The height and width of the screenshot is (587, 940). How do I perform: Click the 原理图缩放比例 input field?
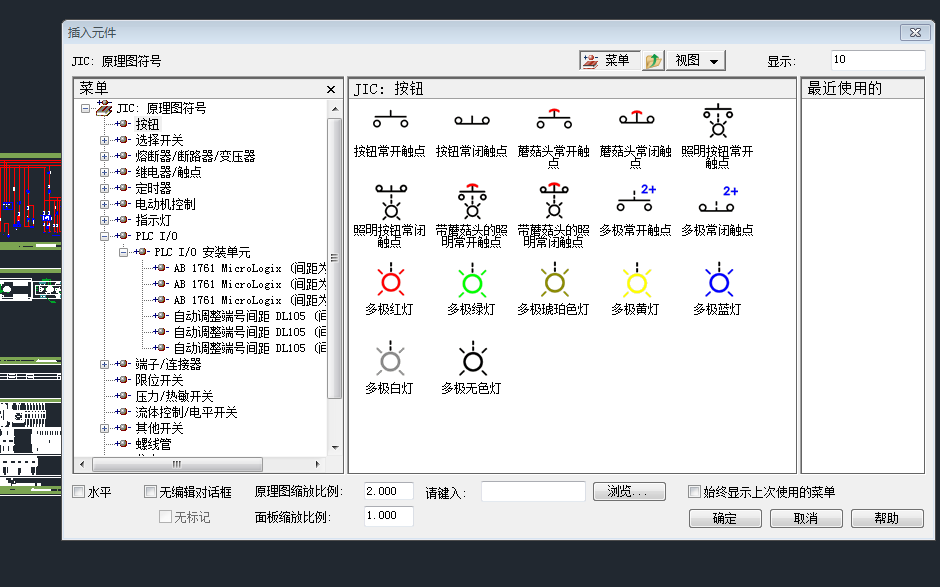click(x=388, y=492)
